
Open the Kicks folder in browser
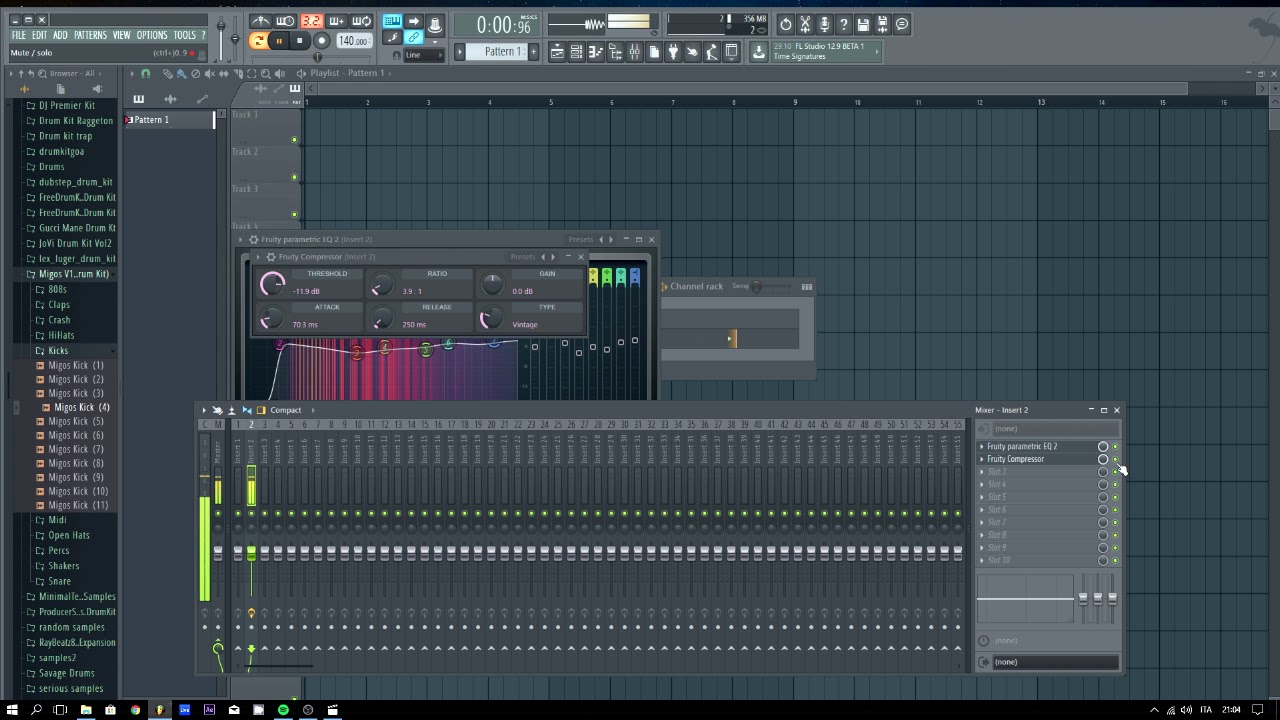point(58,351)
